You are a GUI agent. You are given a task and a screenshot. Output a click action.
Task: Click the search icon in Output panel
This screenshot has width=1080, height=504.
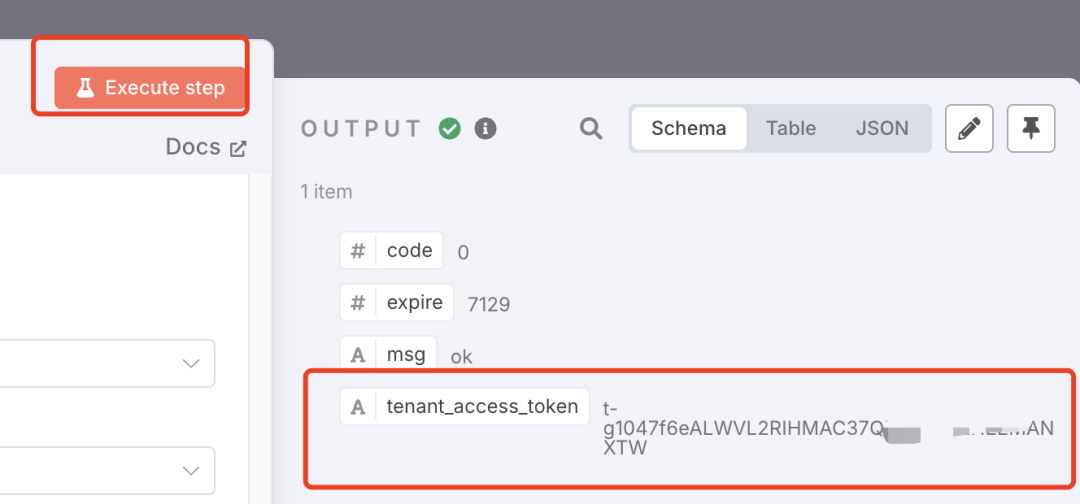(591, 128)
